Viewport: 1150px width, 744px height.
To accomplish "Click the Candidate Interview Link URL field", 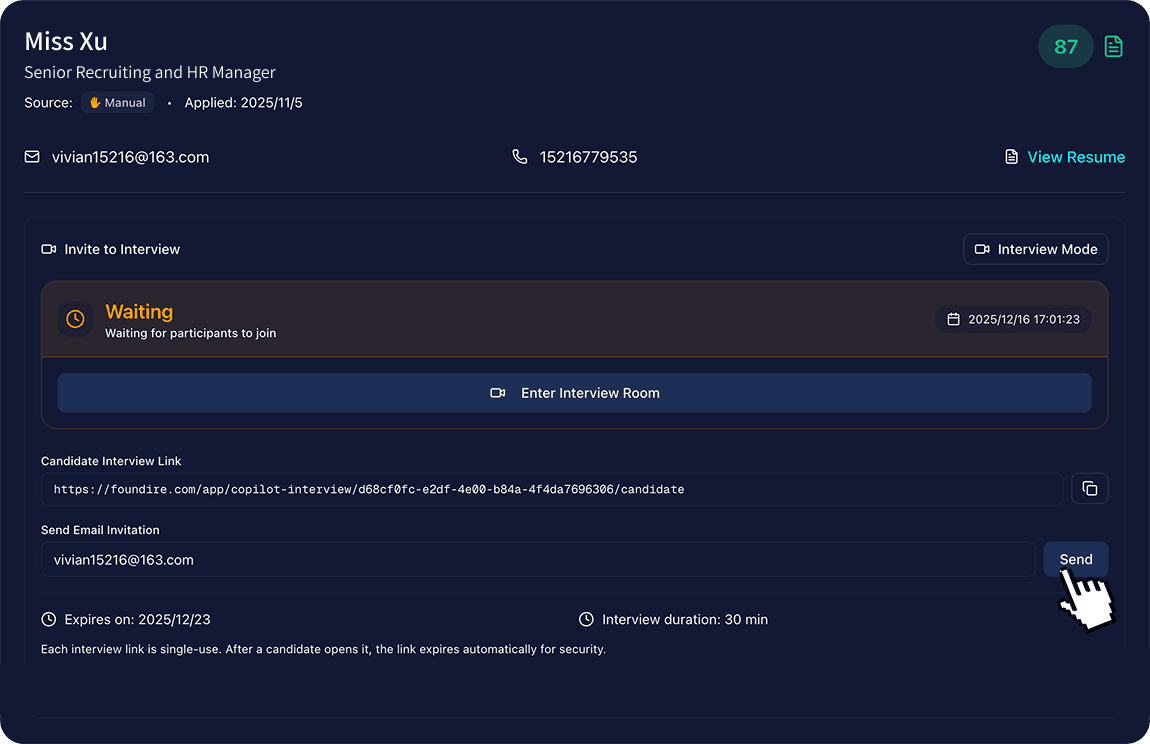I will pyautogui.click(x=551, y=490).
